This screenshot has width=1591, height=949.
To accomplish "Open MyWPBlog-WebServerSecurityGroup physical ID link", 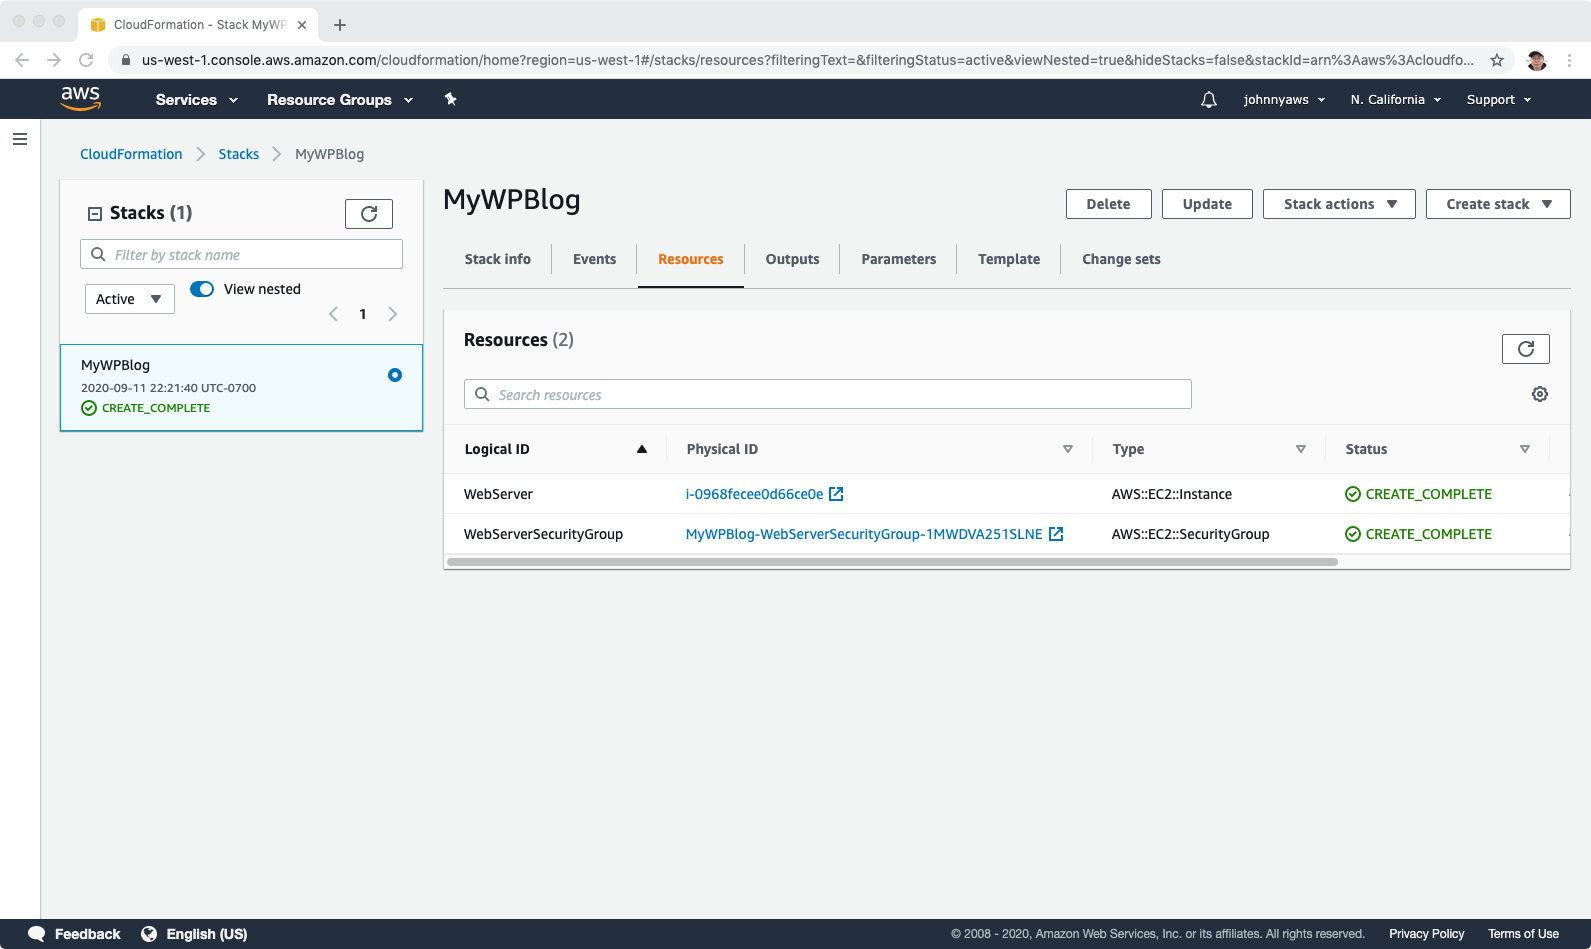I will point(864,534).
